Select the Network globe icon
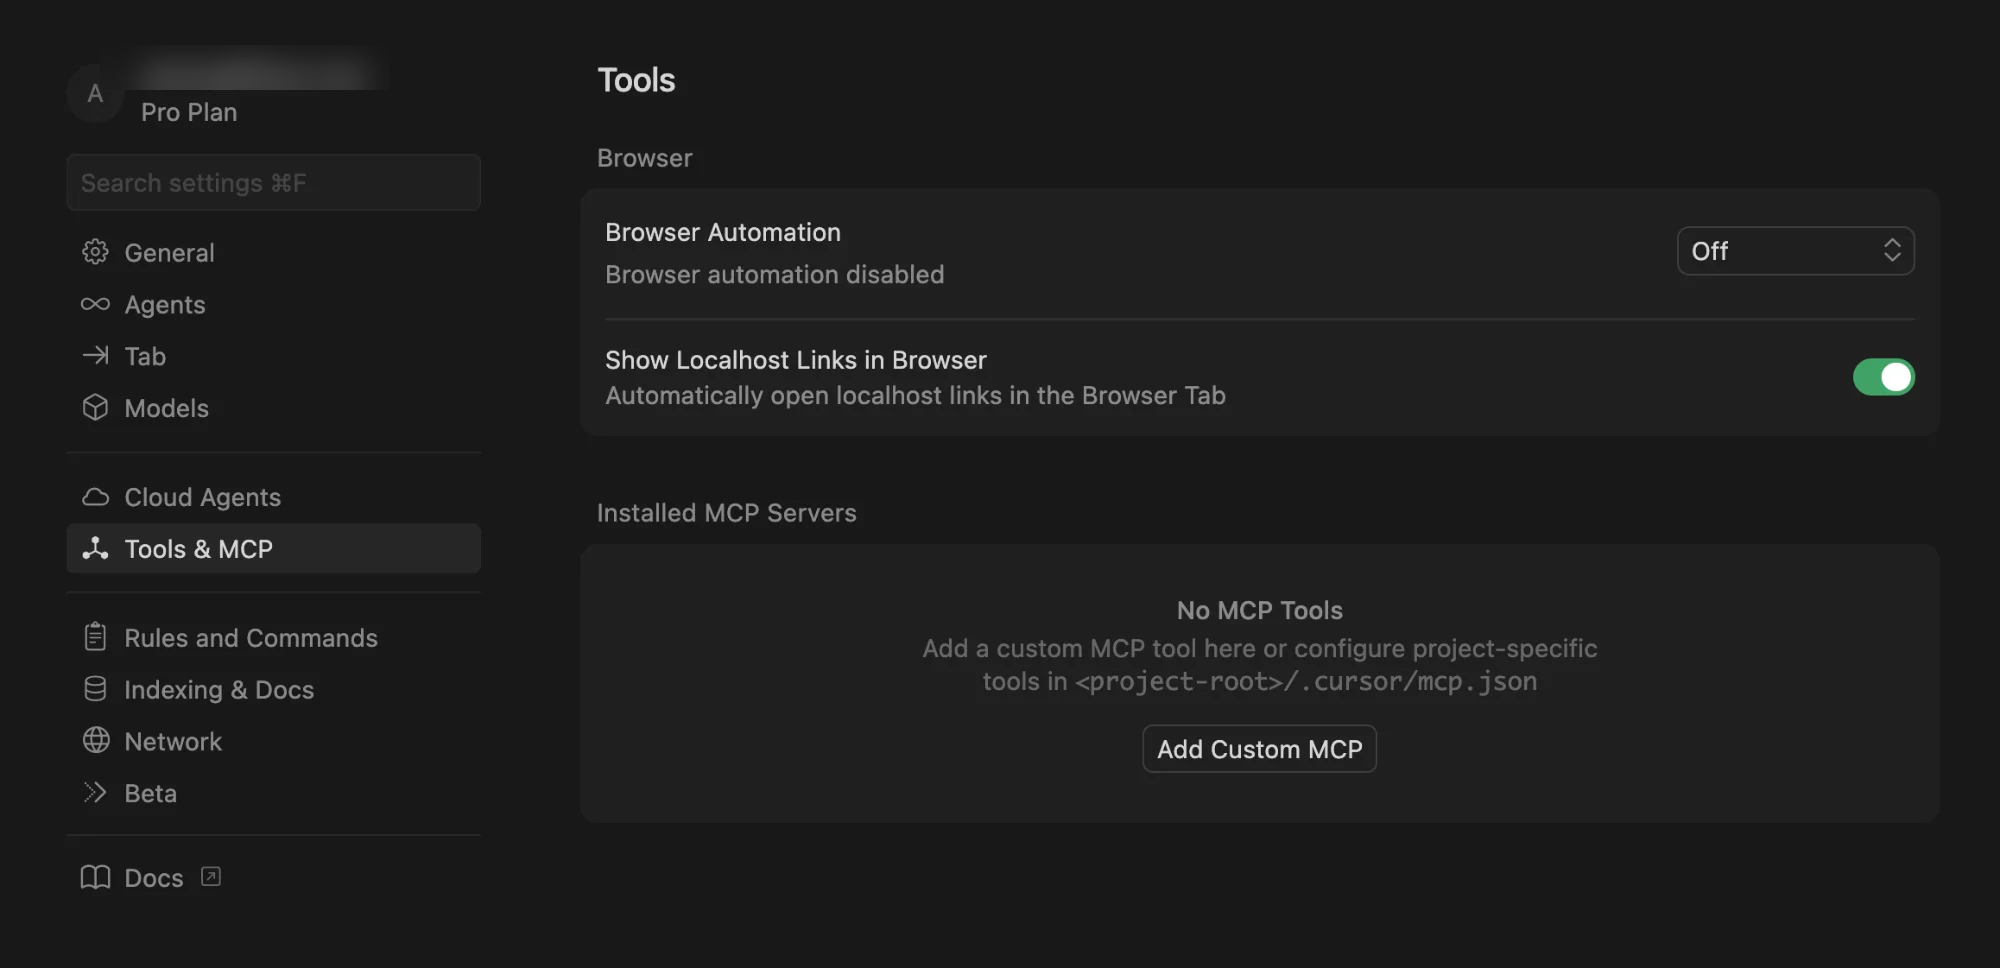Viewport: 2000px width, 968px height. [x=95, y=741]
